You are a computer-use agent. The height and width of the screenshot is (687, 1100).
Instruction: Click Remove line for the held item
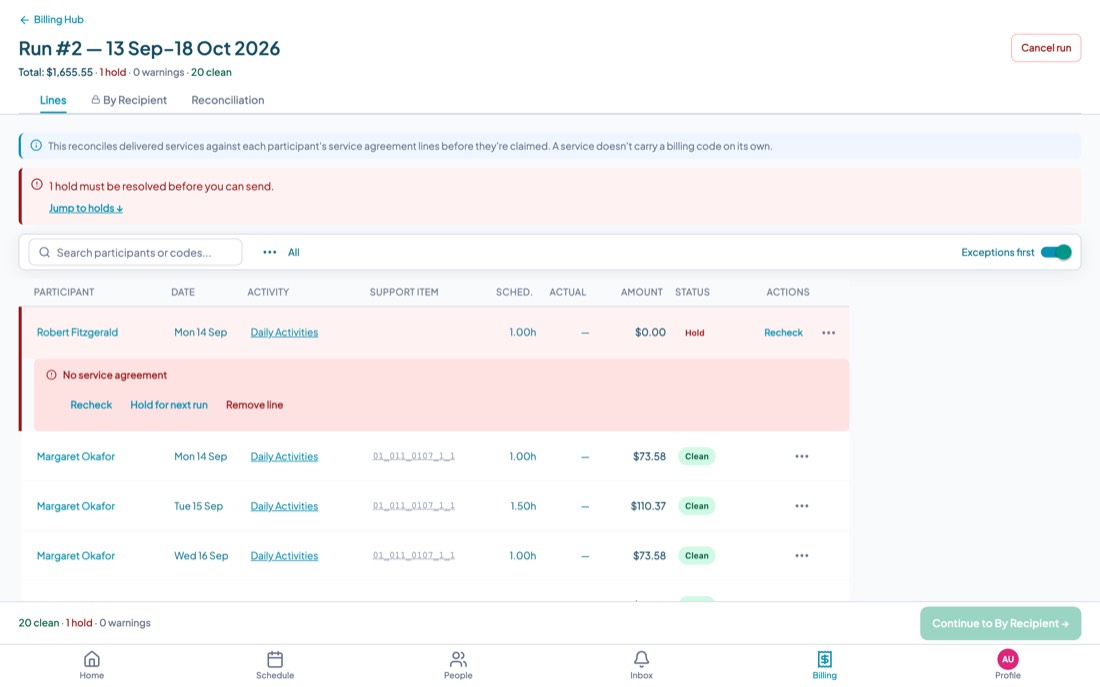[x=255, y=405]
